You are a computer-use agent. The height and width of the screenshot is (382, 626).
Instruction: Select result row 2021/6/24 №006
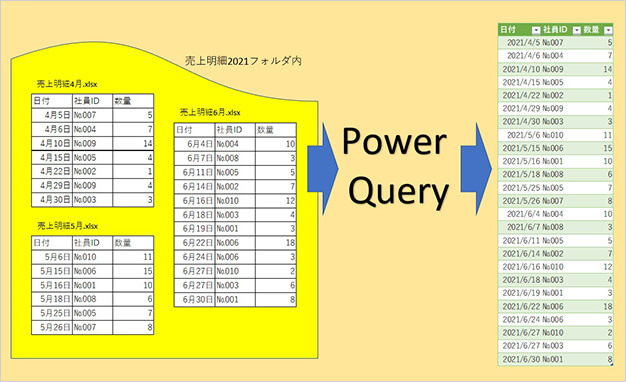(x=555, y=320)
